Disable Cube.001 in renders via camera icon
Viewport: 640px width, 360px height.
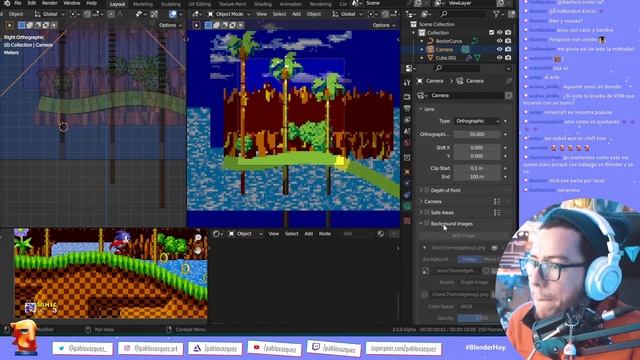click(508, 58)
